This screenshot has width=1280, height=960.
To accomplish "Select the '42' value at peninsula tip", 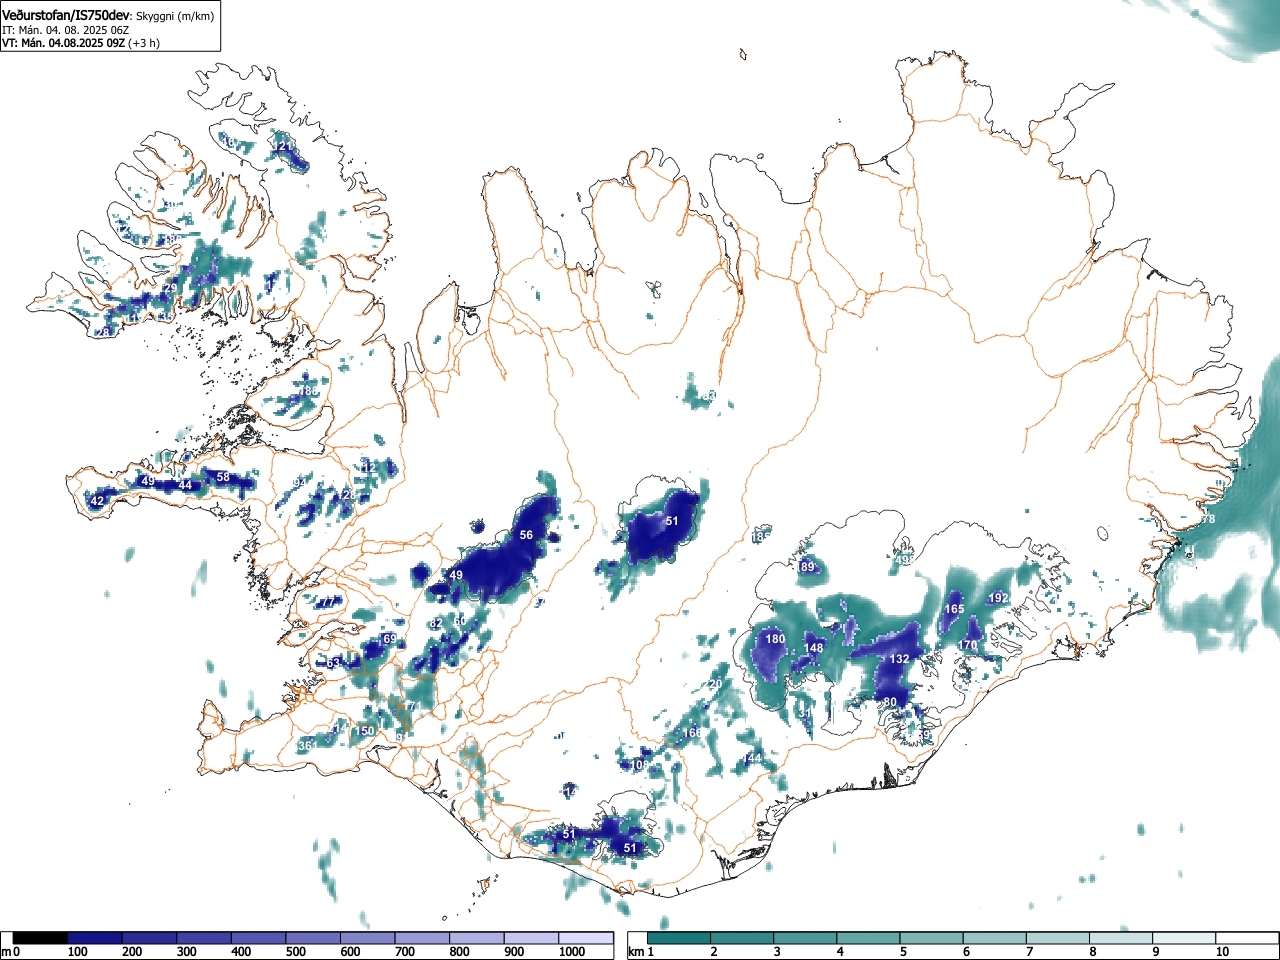I will [x=97, y=501].
